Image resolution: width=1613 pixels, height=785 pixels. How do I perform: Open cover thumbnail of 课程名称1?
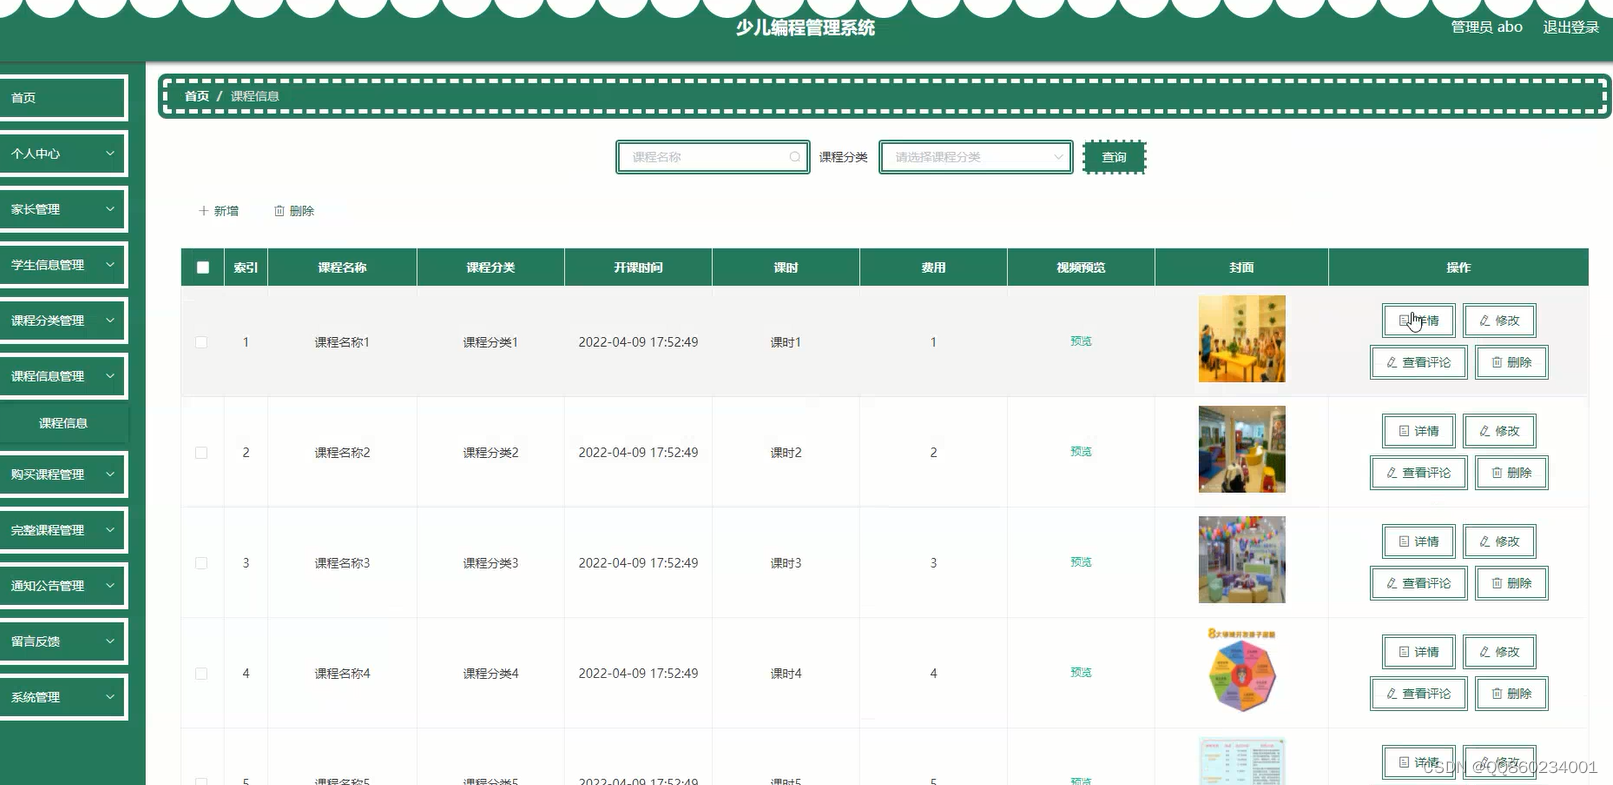[x=1242, y=339]
